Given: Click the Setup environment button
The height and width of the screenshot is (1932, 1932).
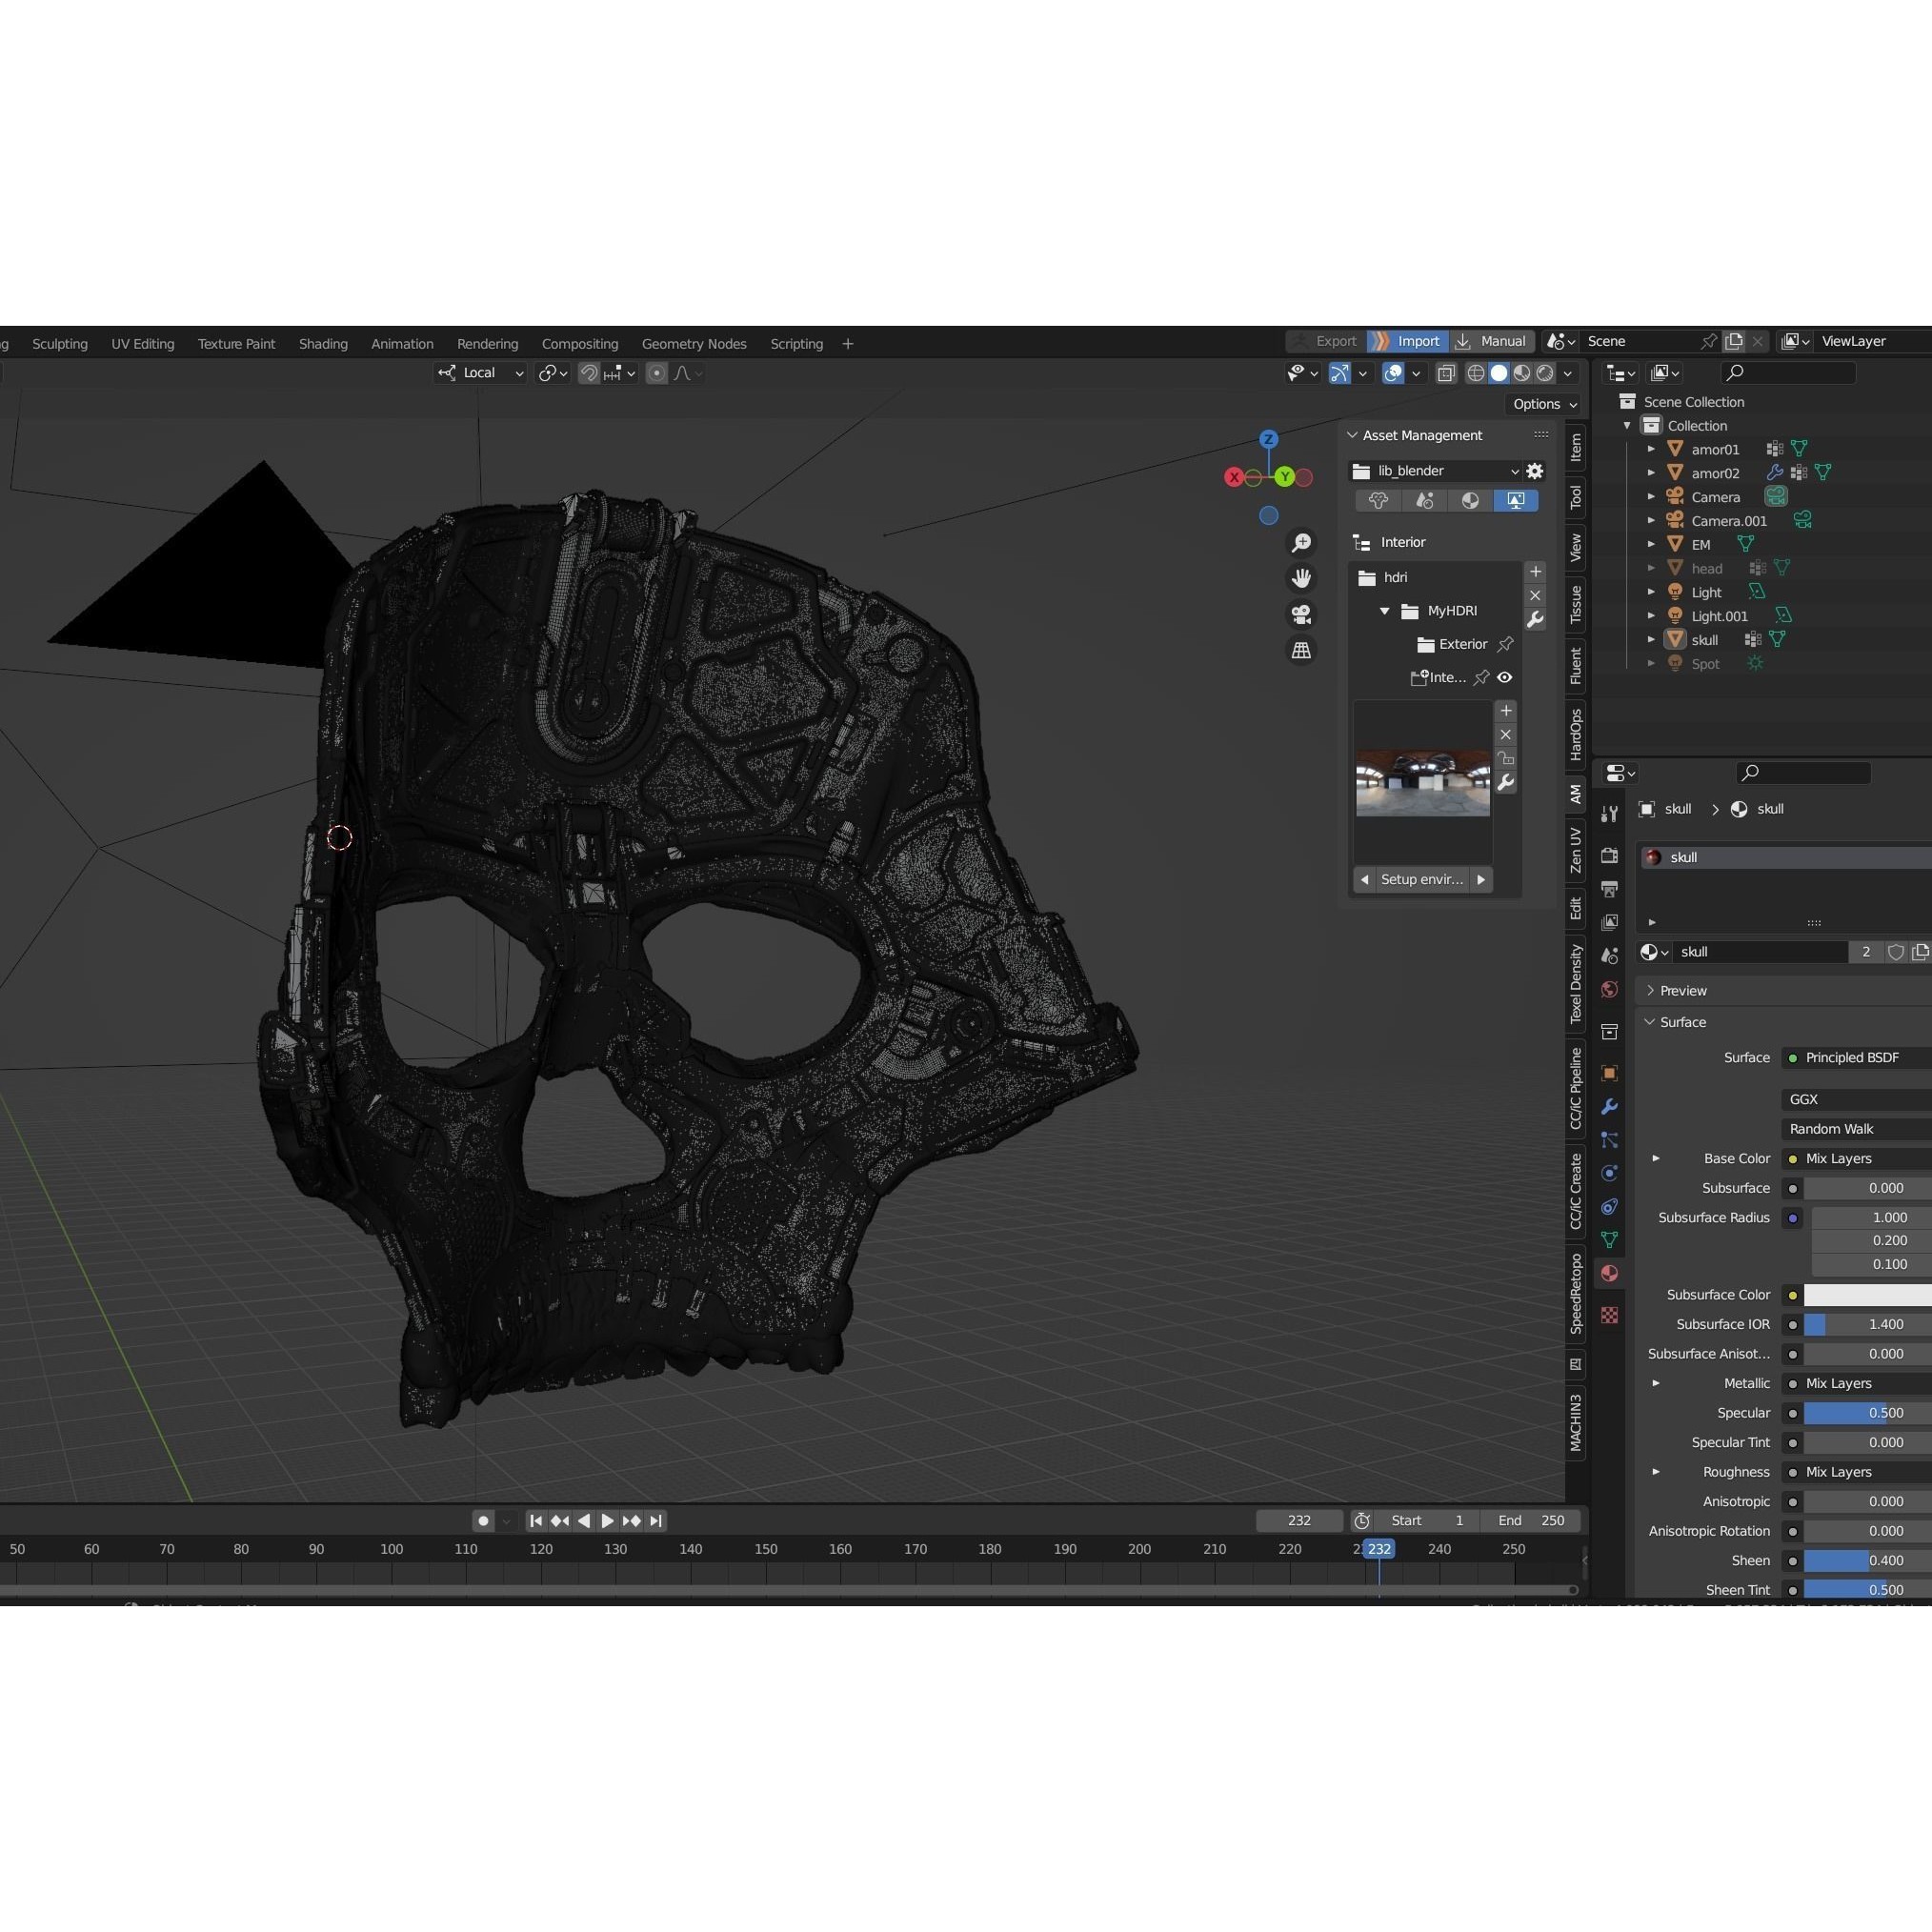Looking at the screenshot, I should tap(1421, 879).
